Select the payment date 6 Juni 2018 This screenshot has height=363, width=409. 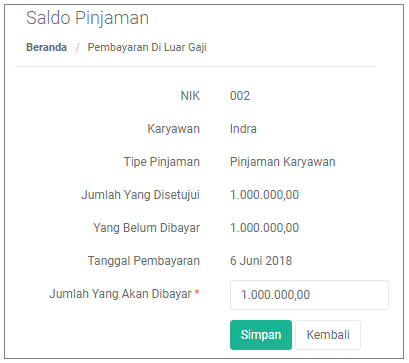point(261,261)
